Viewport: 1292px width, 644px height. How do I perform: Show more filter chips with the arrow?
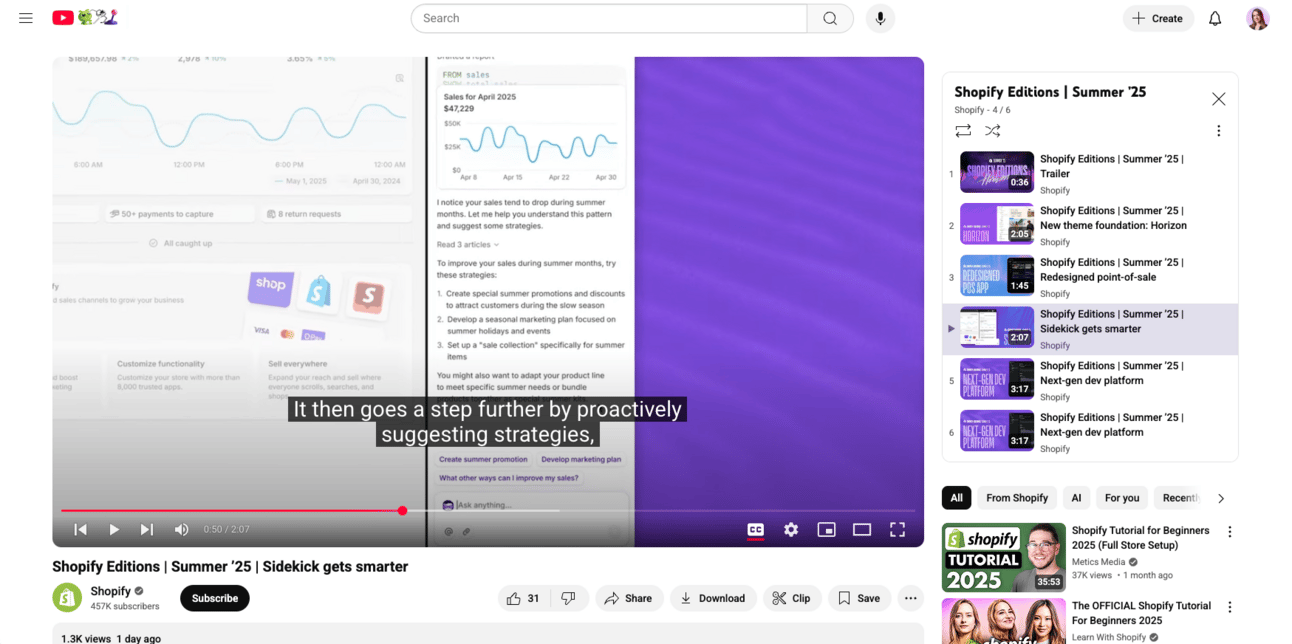pyautogui.click(x=1221, y=498)
